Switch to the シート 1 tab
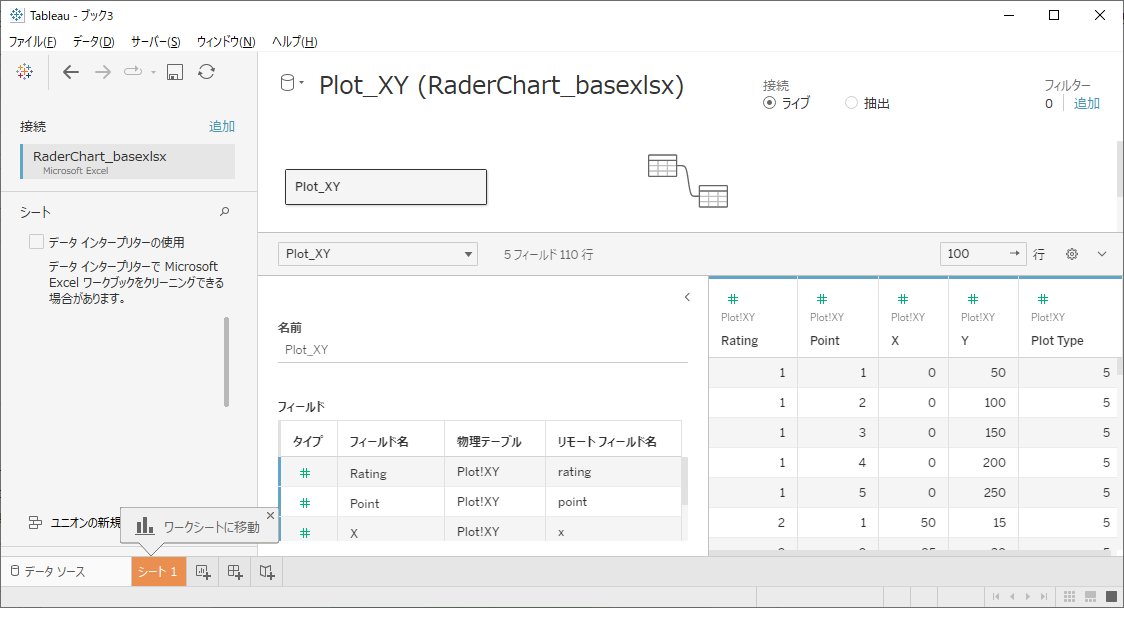Viewport: 1124px width, 620px height. coord(158,572)
